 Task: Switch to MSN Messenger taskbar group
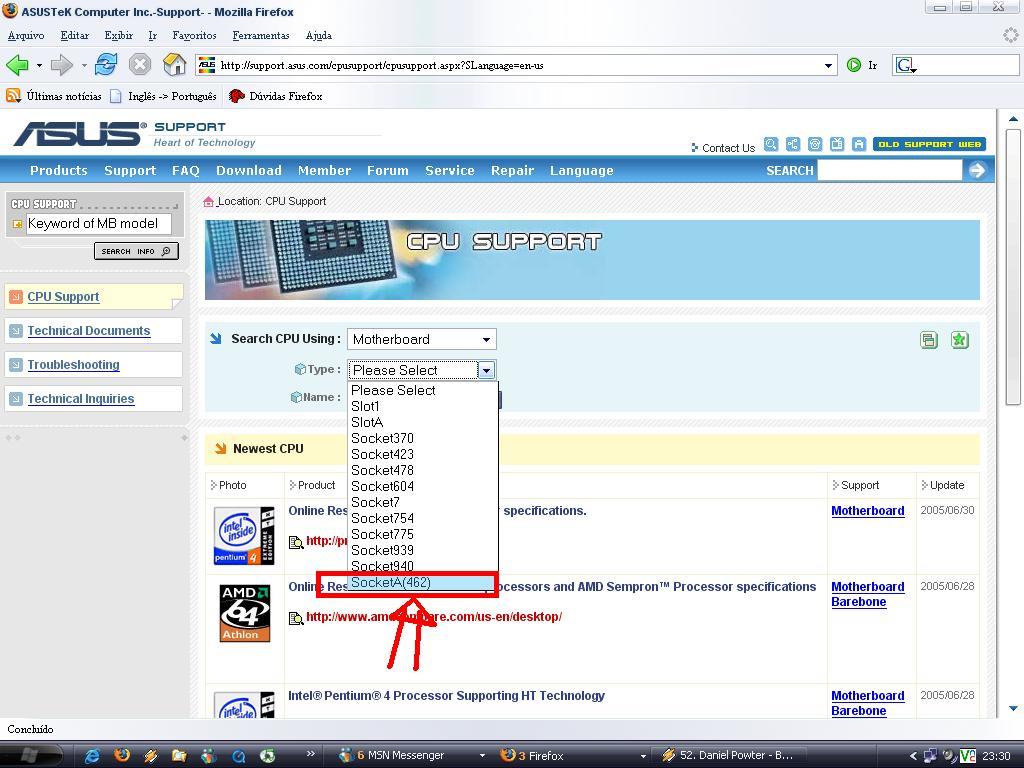coord(413,756)
